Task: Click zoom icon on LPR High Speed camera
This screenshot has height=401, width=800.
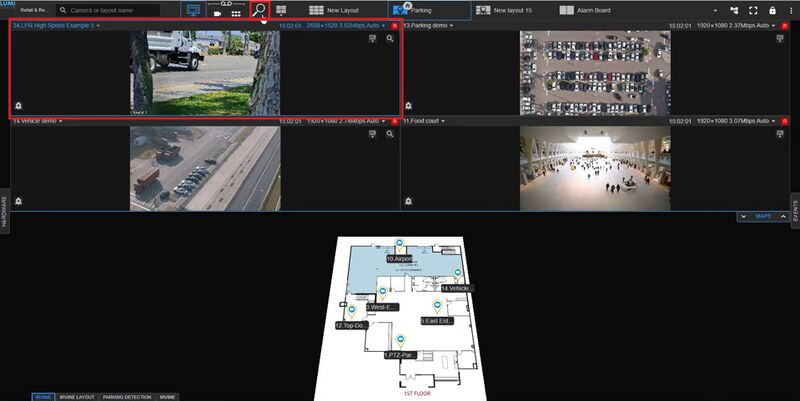Action: [390, 38]
